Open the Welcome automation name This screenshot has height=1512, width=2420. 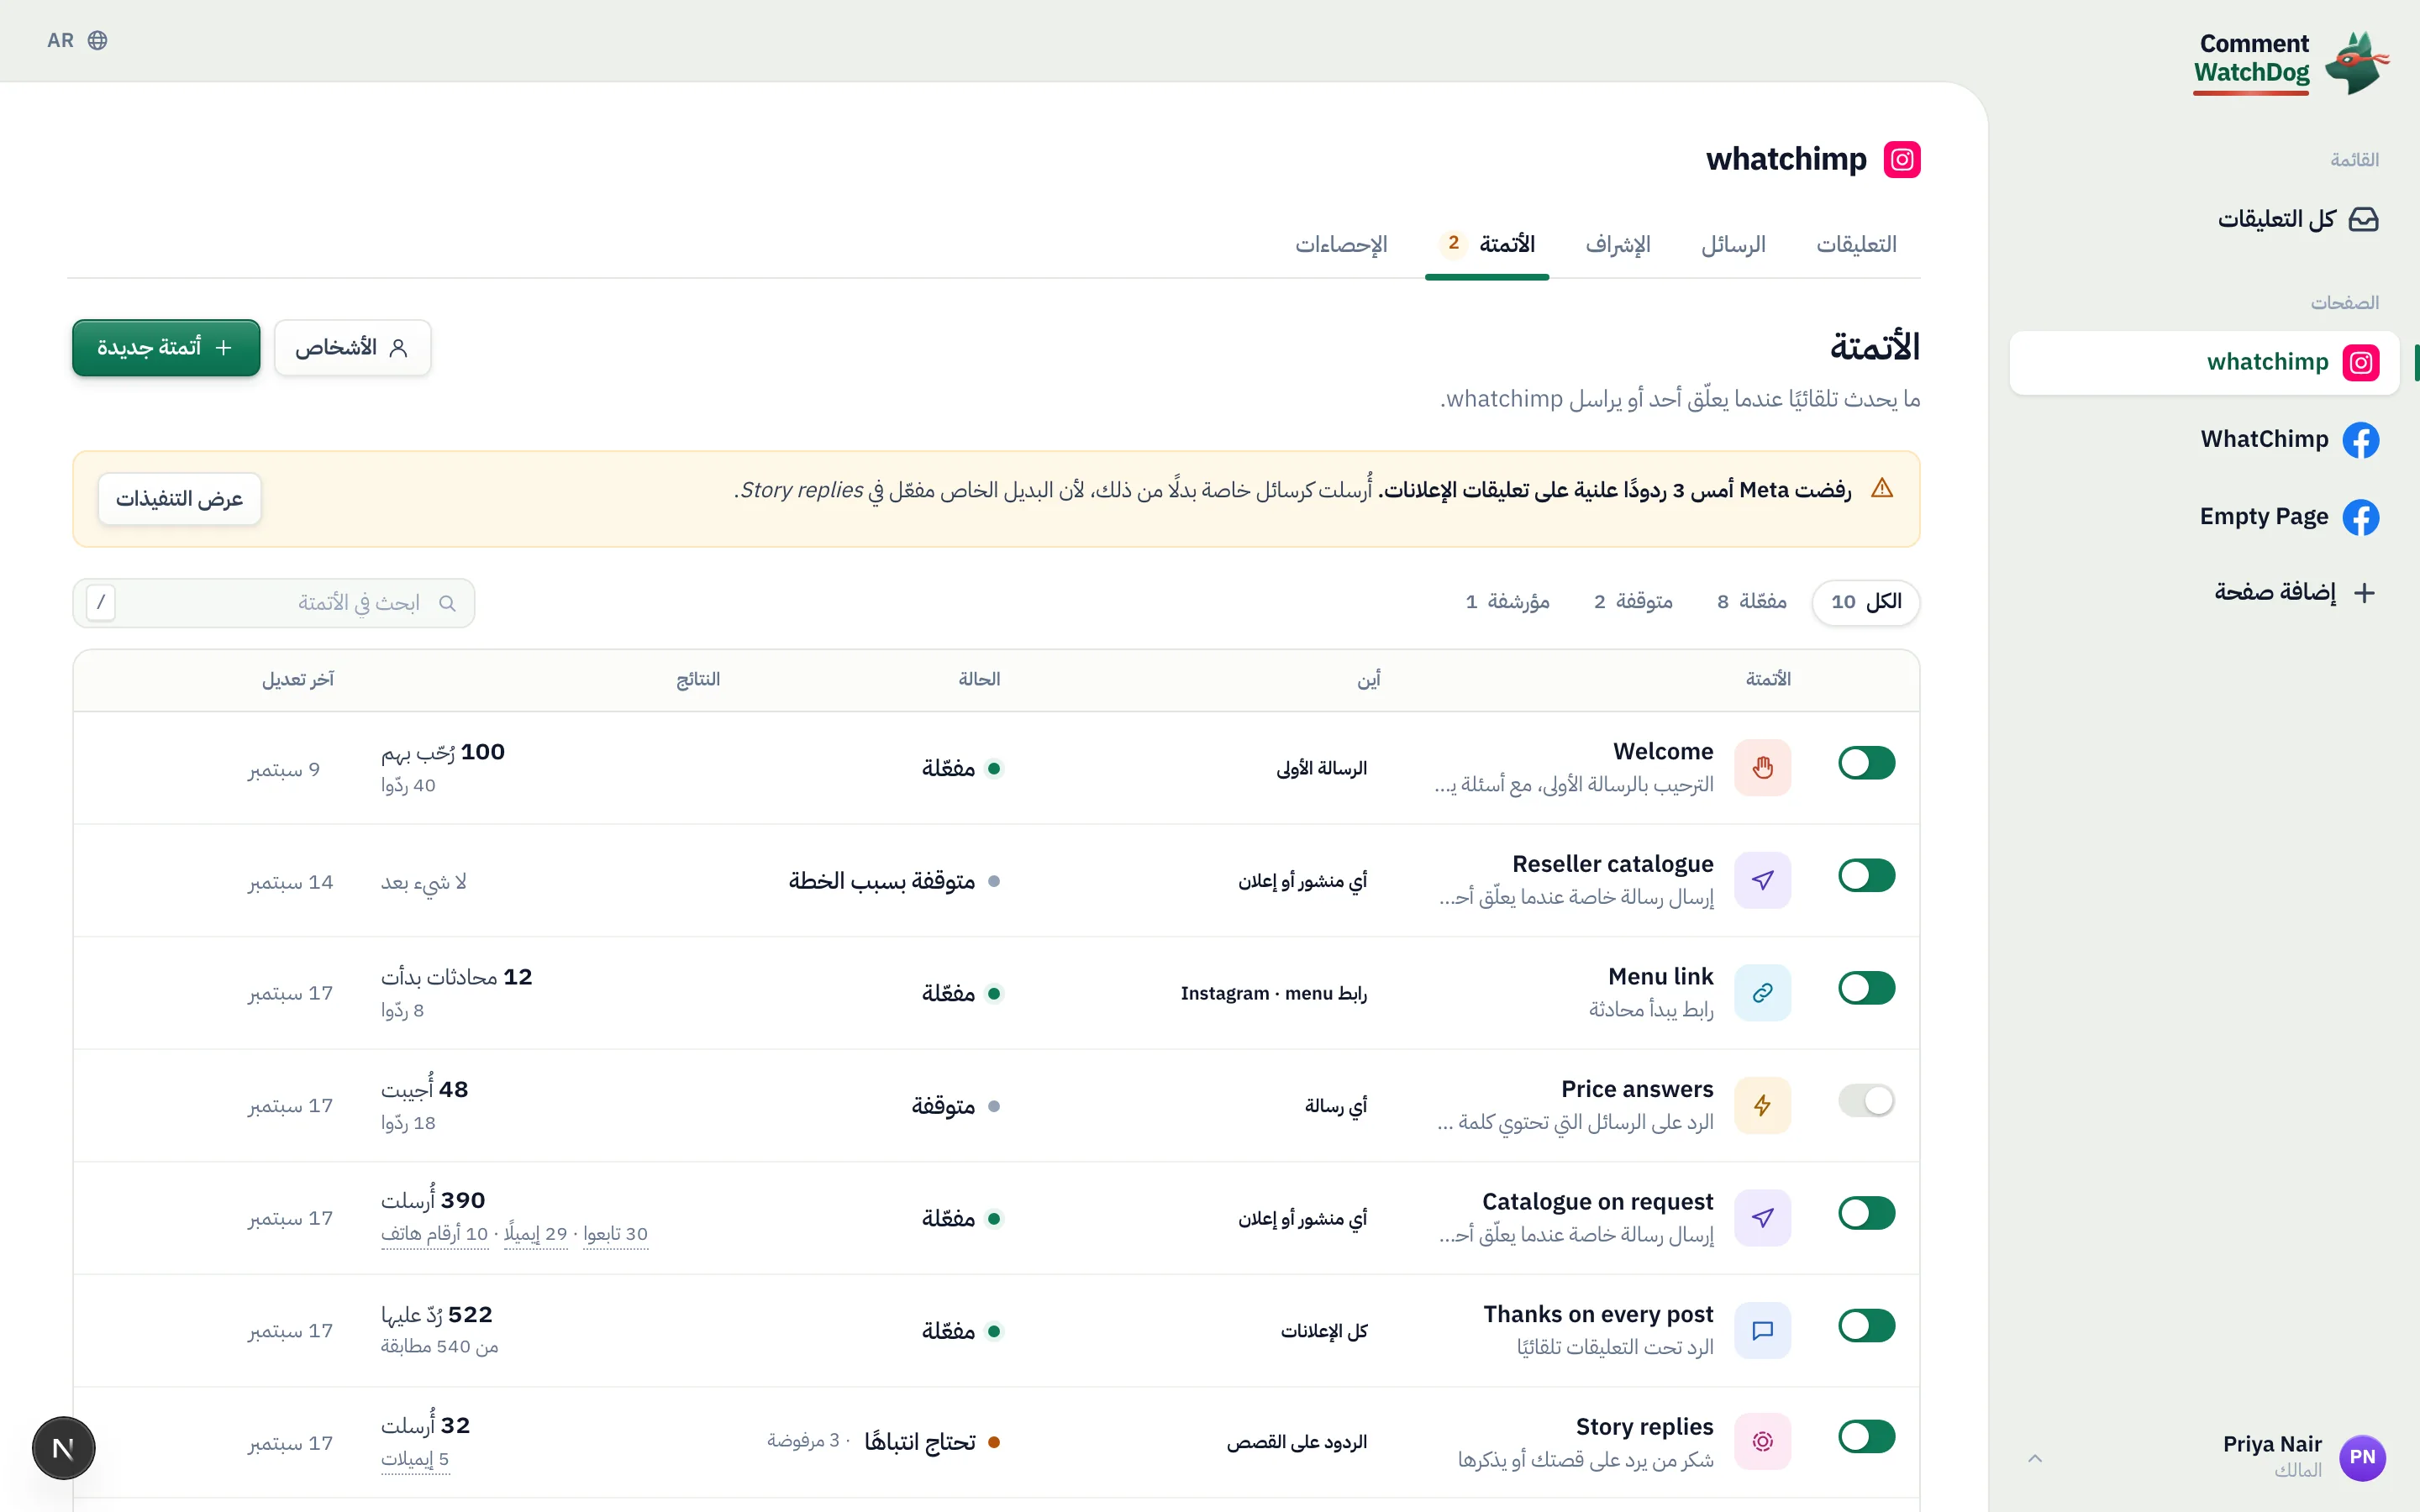[x=1663, y=752]
